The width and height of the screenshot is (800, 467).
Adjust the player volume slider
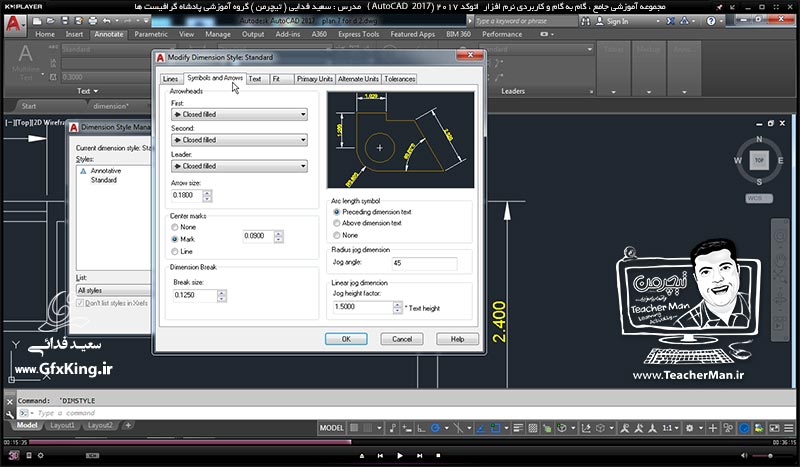[x=770, y=455]
